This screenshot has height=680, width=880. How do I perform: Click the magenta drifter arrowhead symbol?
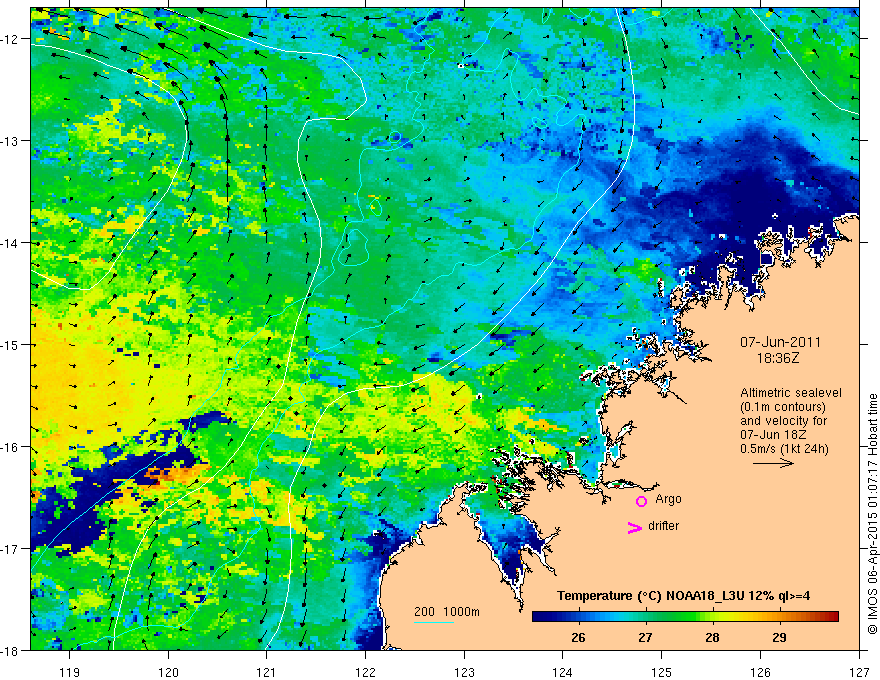(x=635, y=528)
